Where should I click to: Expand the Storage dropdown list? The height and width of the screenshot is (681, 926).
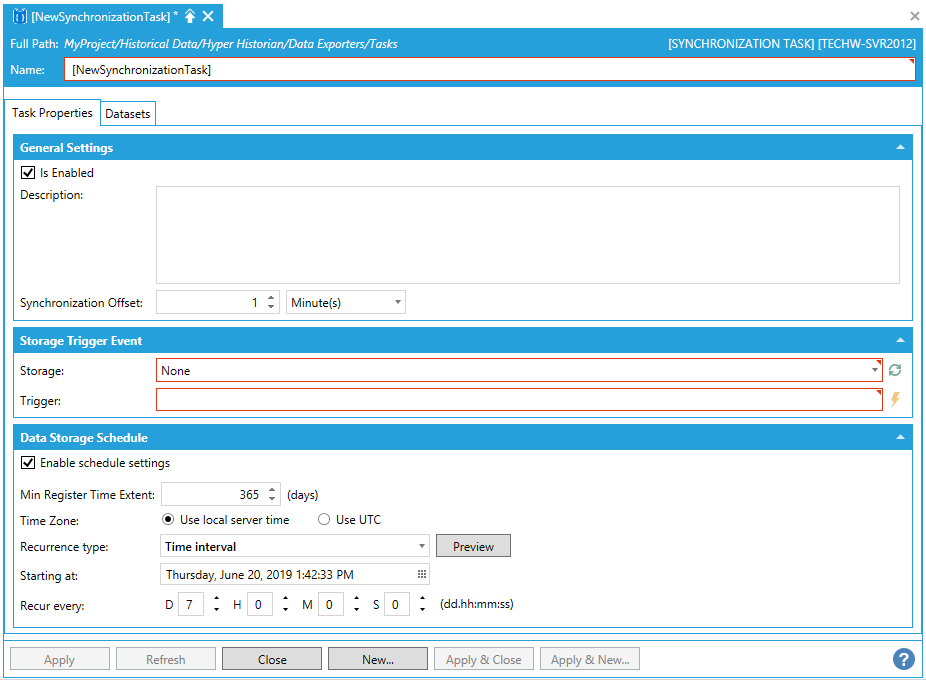(875, 371)
